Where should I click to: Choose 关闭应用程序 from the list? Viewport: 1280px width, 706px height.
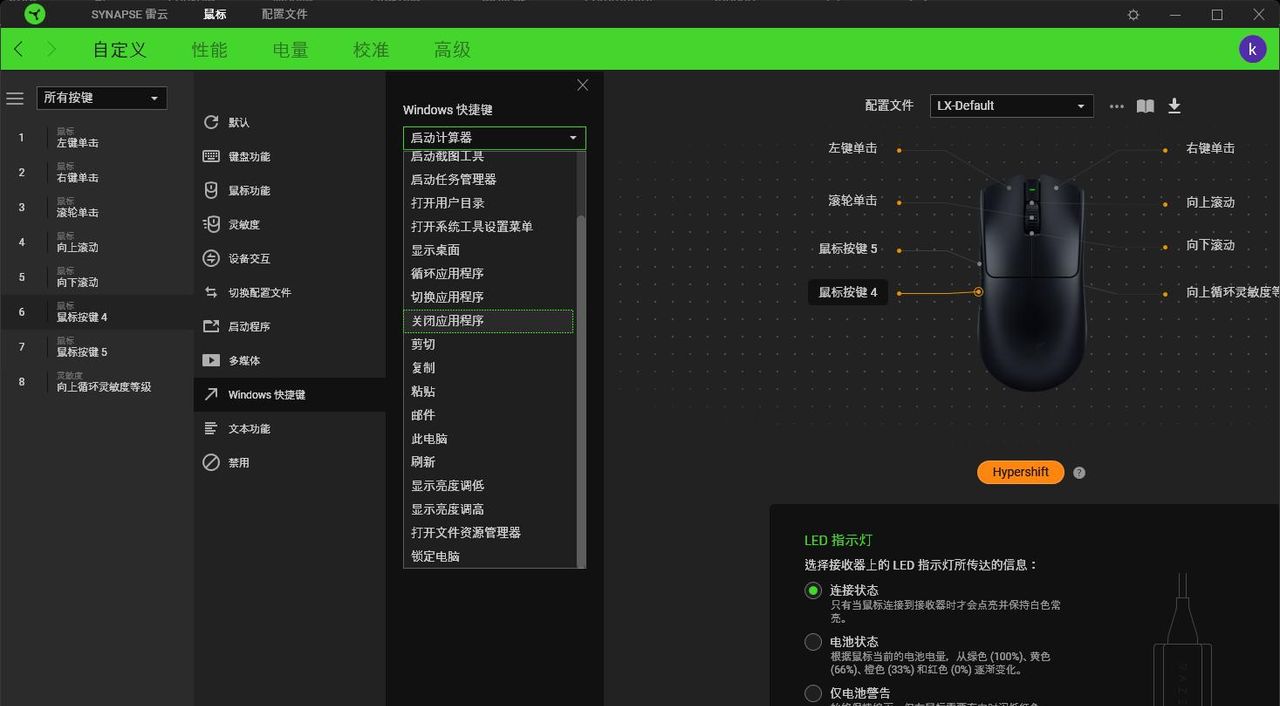[489, 321]
